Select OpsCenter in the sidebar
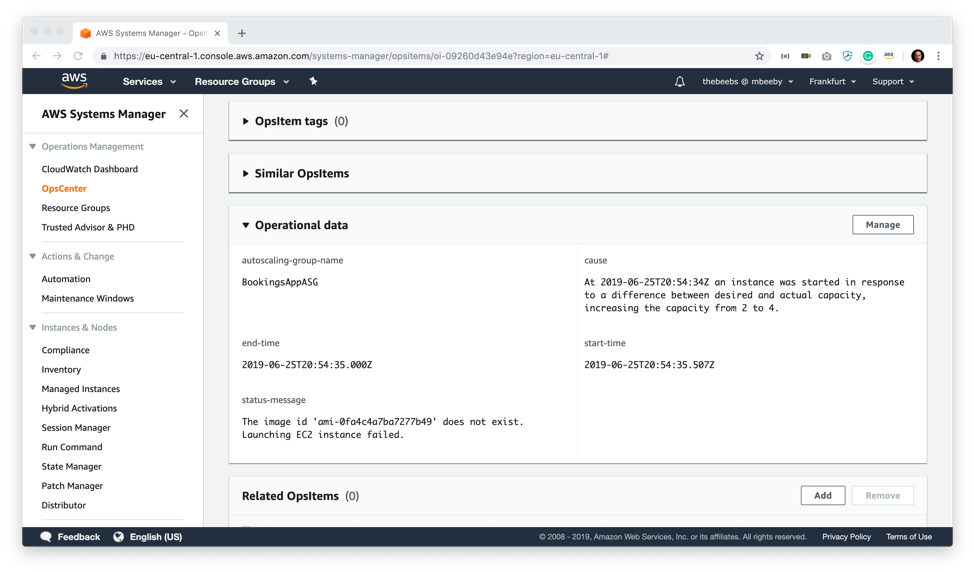Image resolution: width=974 pixels, height=572 pixels. pos(64,188)
